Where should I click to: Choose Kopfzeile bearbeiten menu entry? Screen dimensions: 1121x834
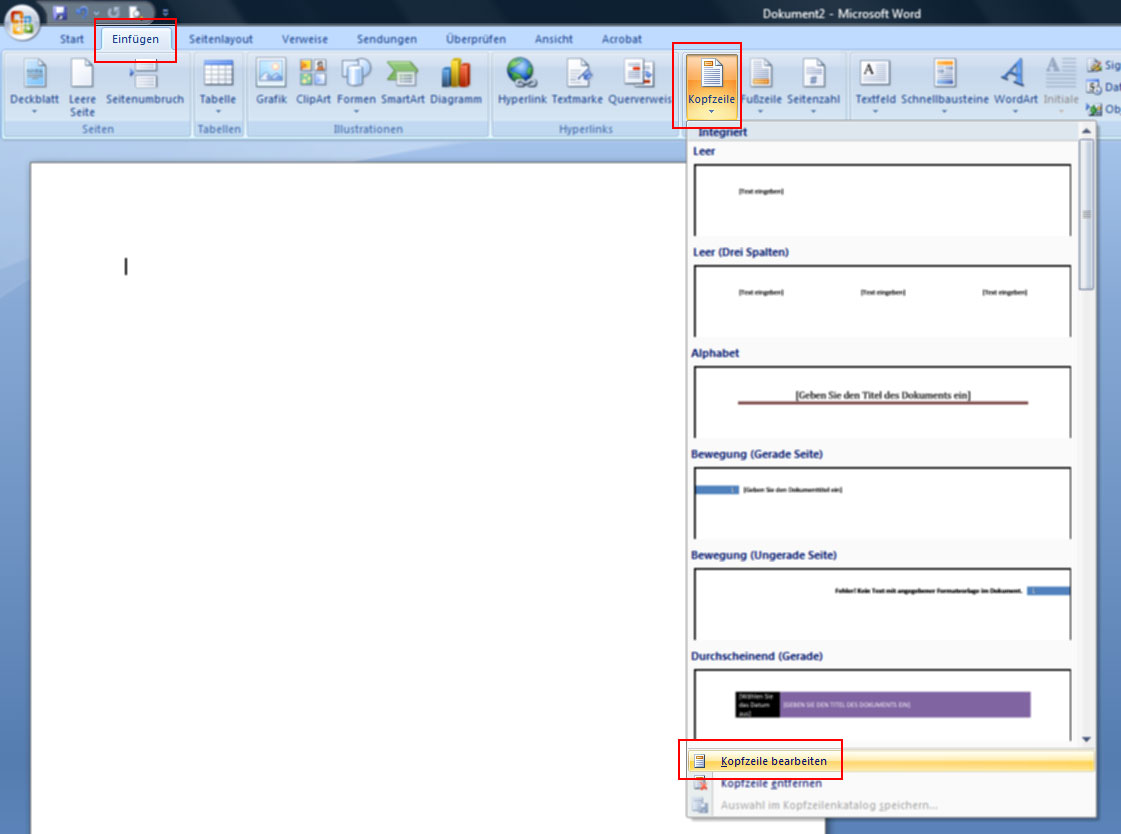891,761
